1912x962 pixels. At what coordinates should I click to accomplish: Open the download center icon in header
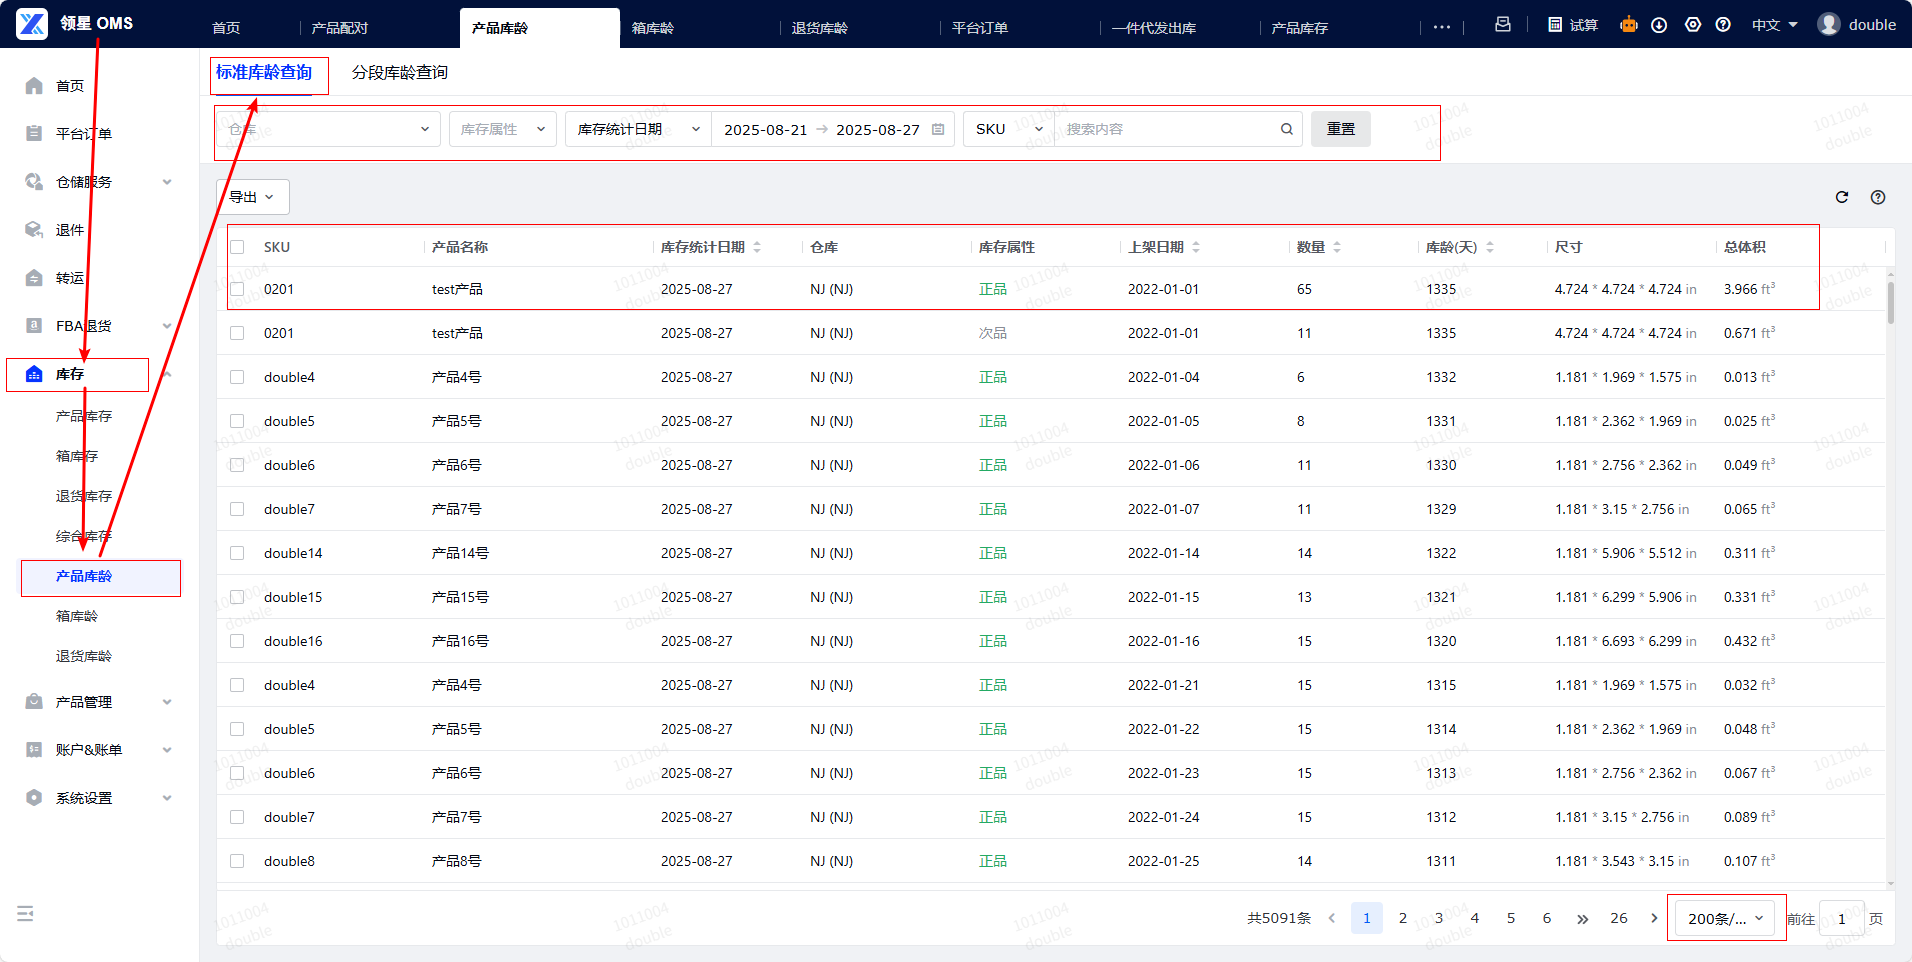(1659, 25)
